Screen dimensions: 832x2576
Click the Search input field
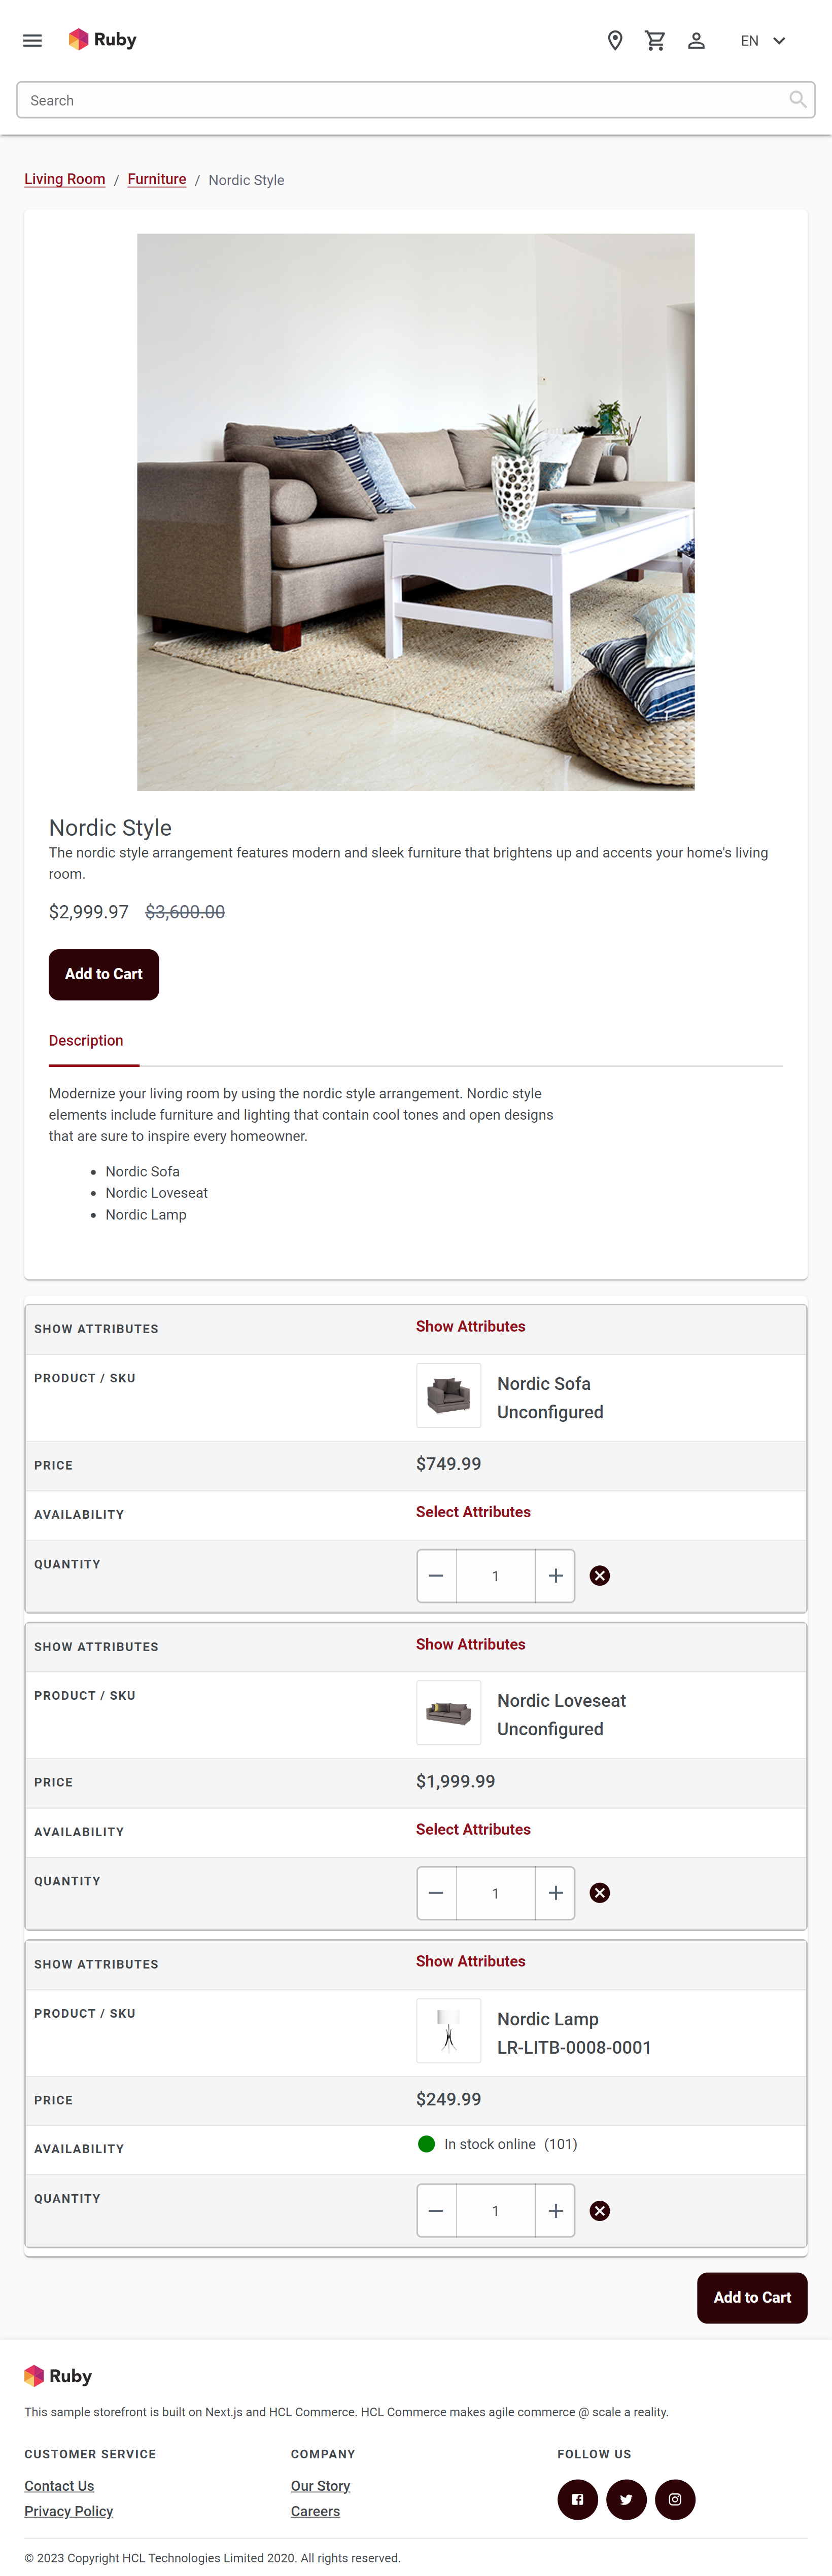coord(400,100)
